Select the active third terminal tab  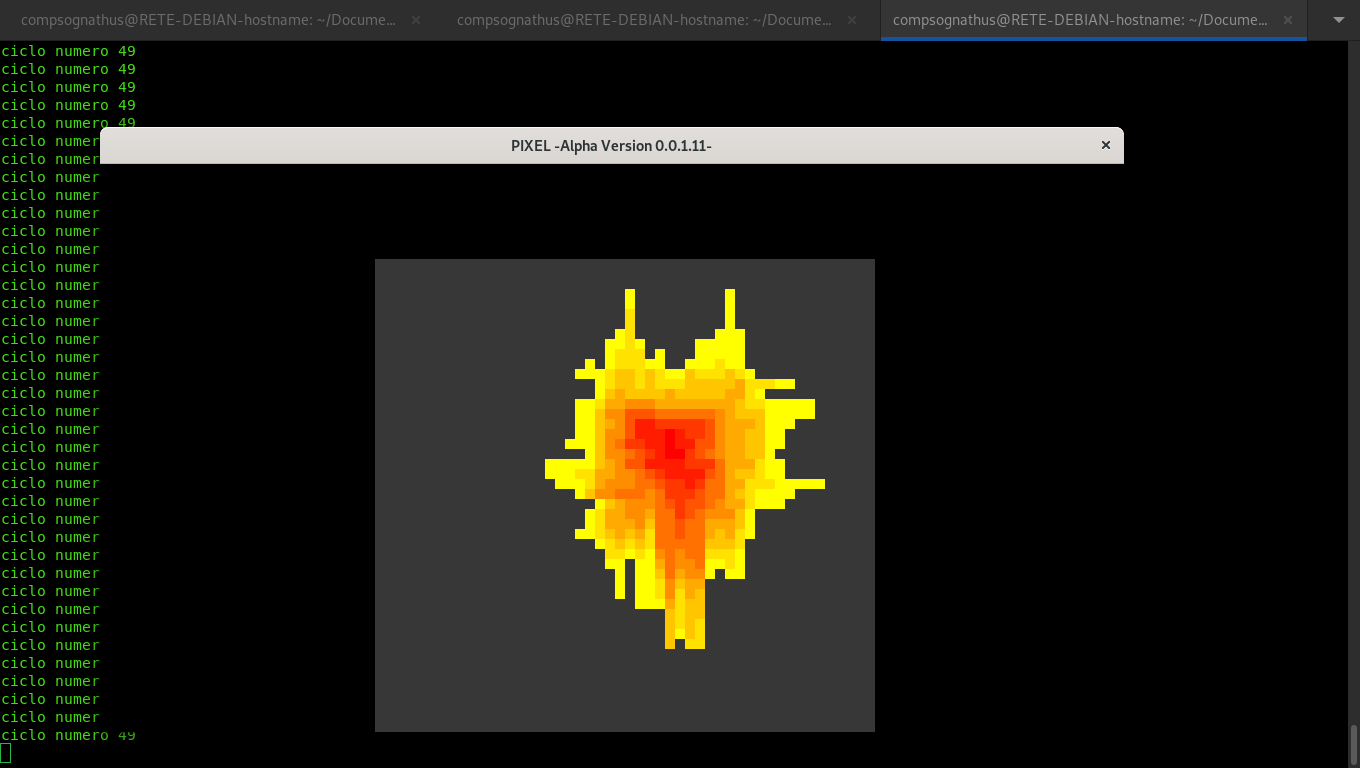tap(1093, 20)
